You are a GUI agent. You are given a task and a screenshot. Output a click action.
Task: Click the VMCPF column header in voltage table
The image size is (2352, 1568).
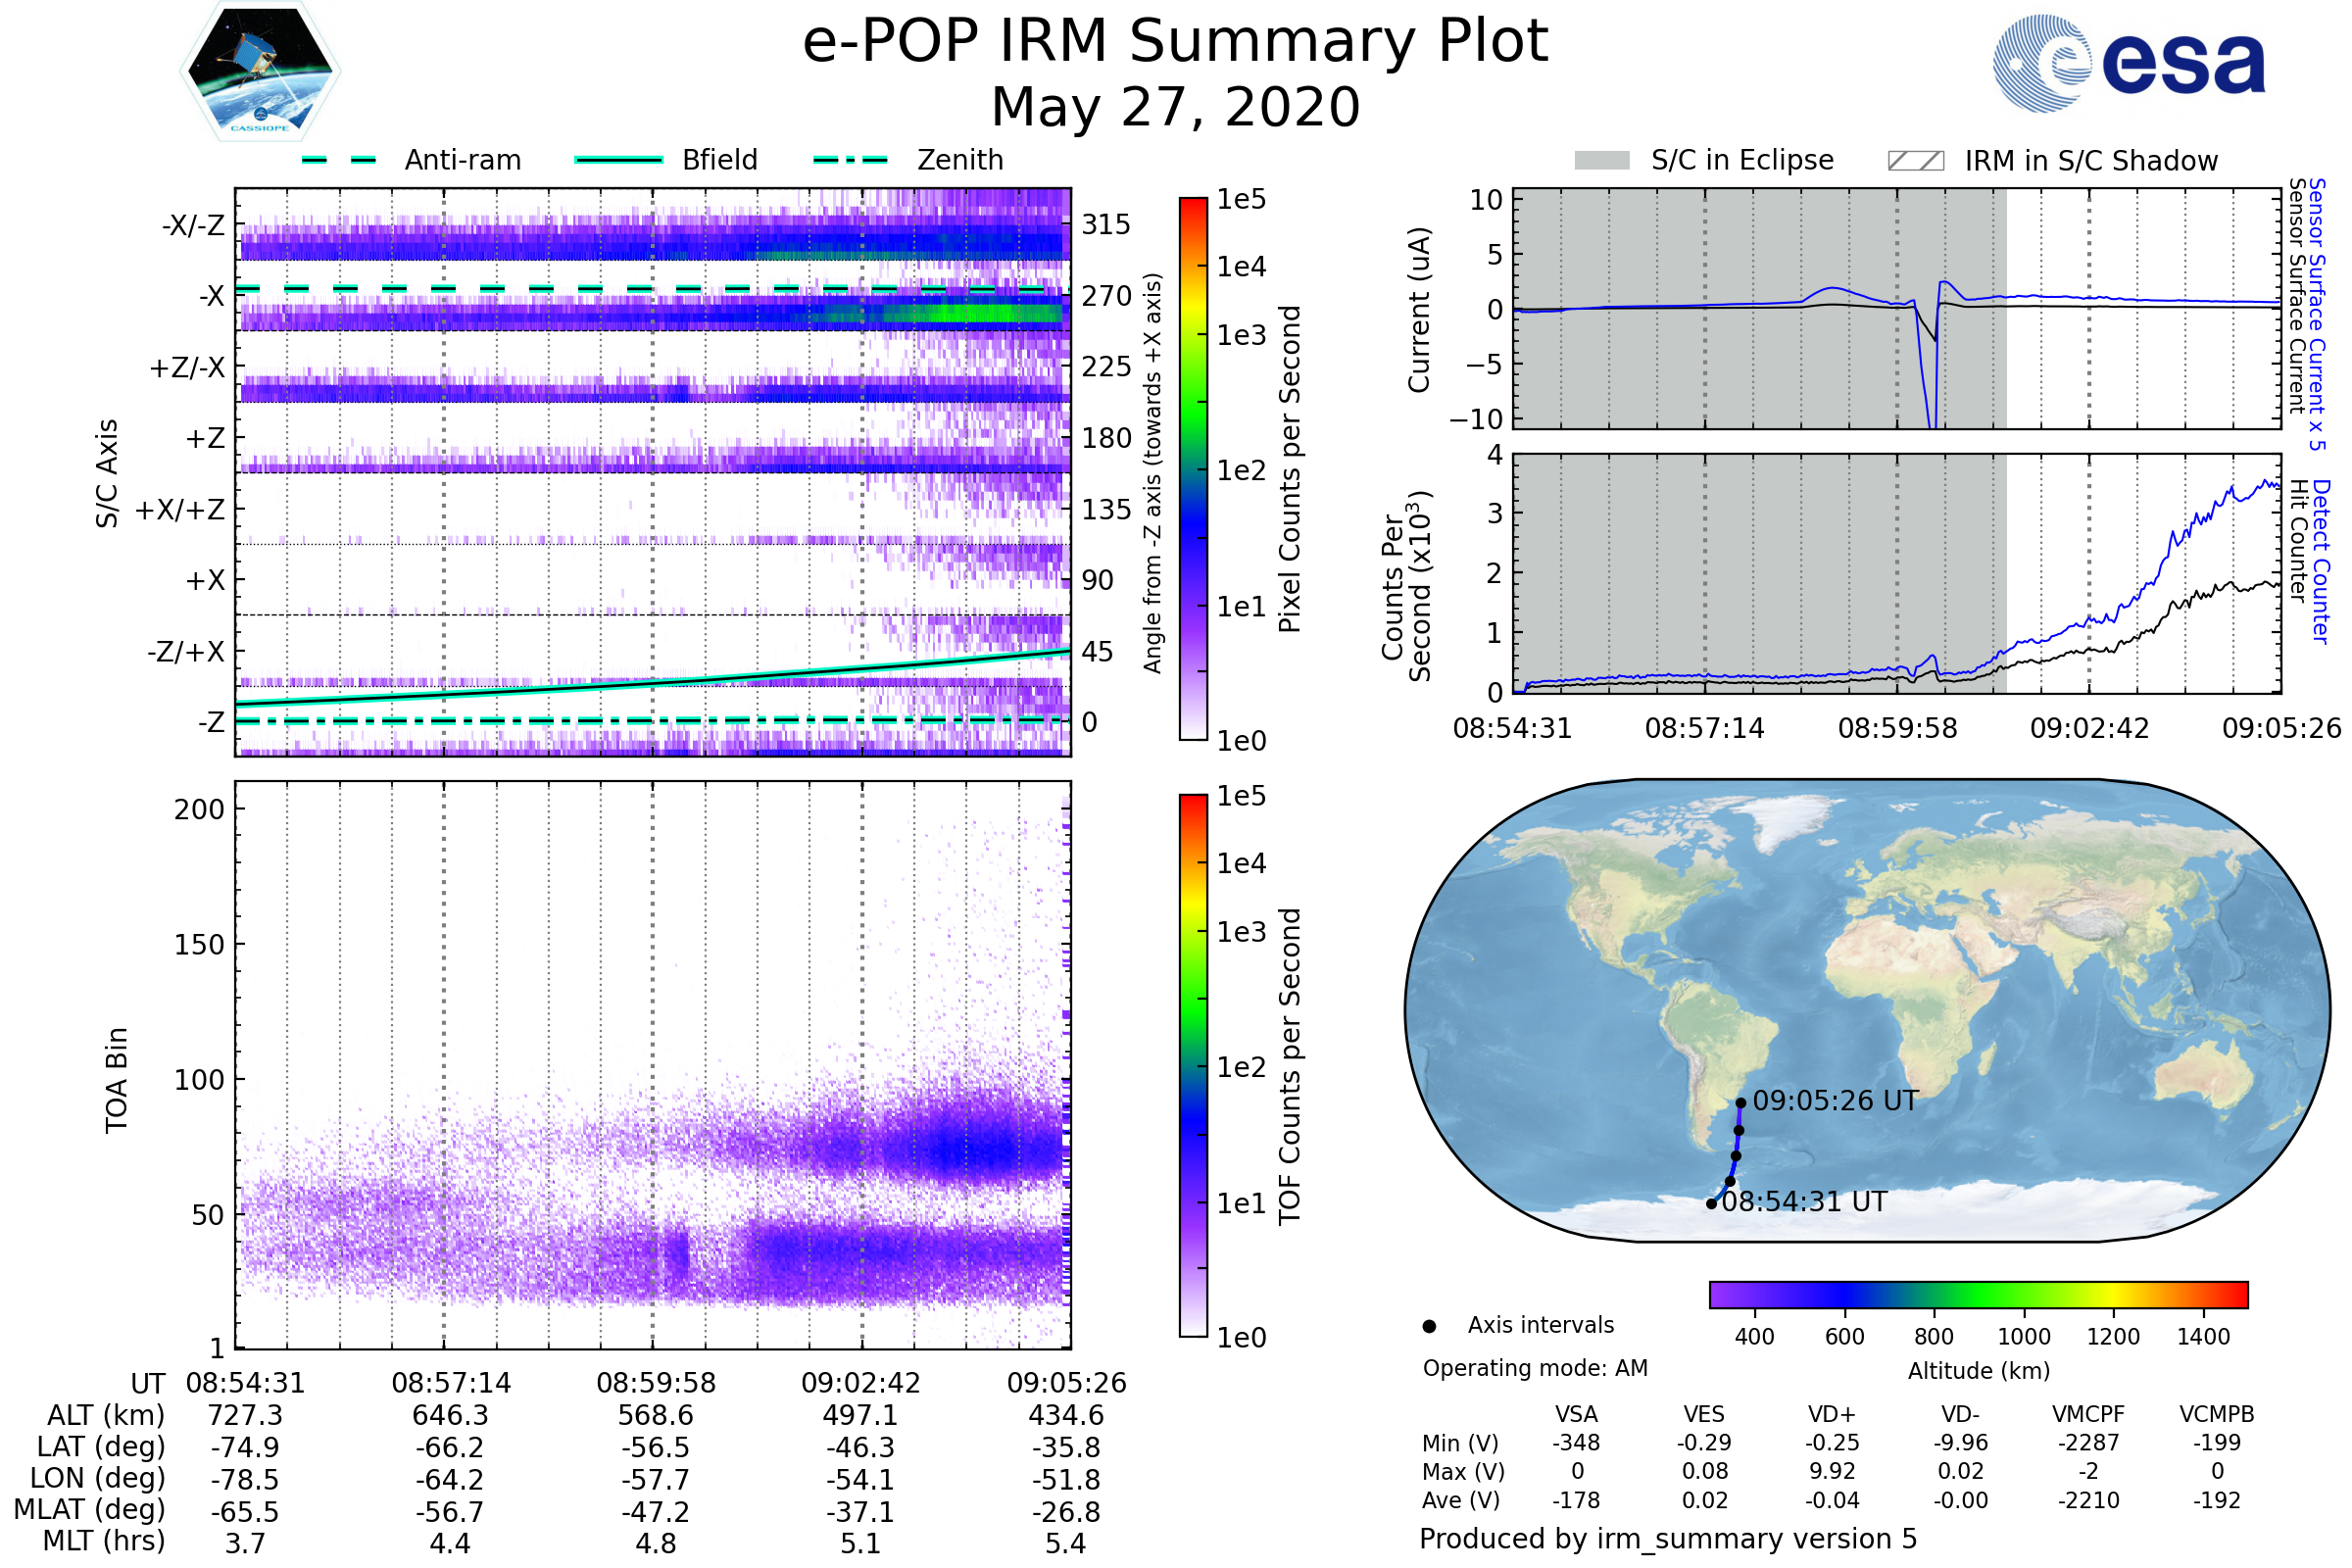(x=2088, y=1414)
